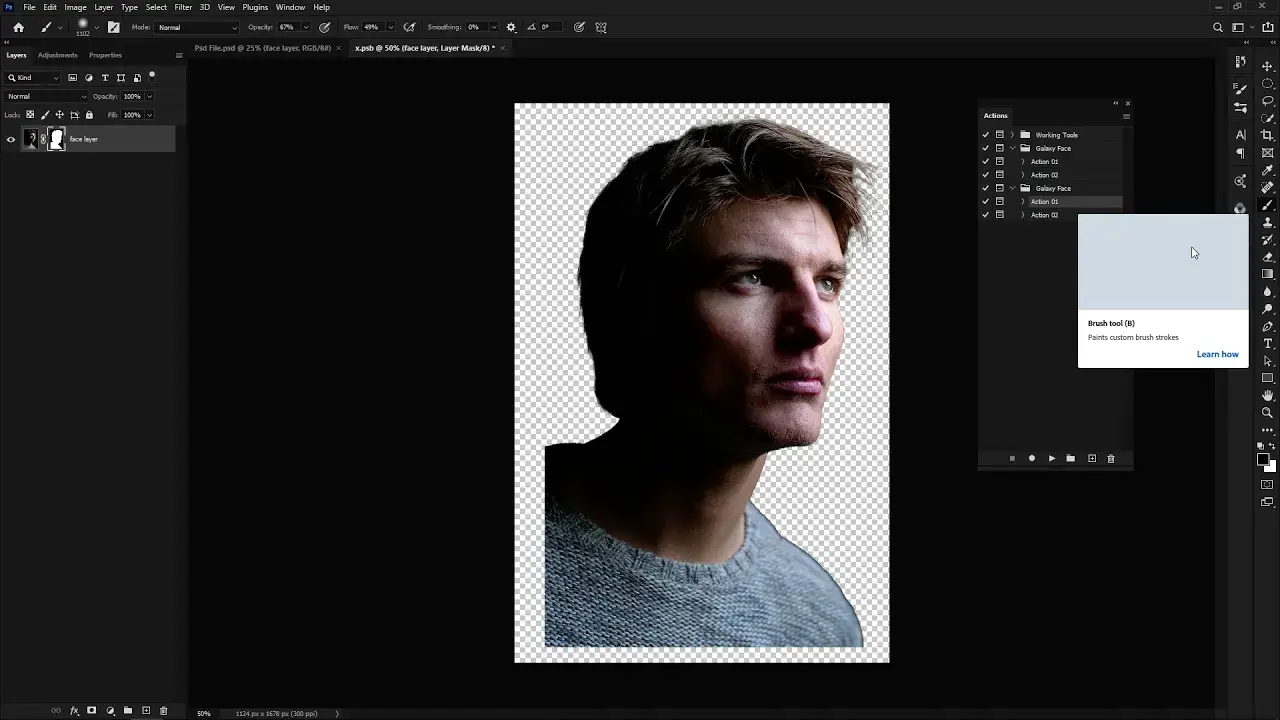Click the foreground color swatch

point(1264,460)
